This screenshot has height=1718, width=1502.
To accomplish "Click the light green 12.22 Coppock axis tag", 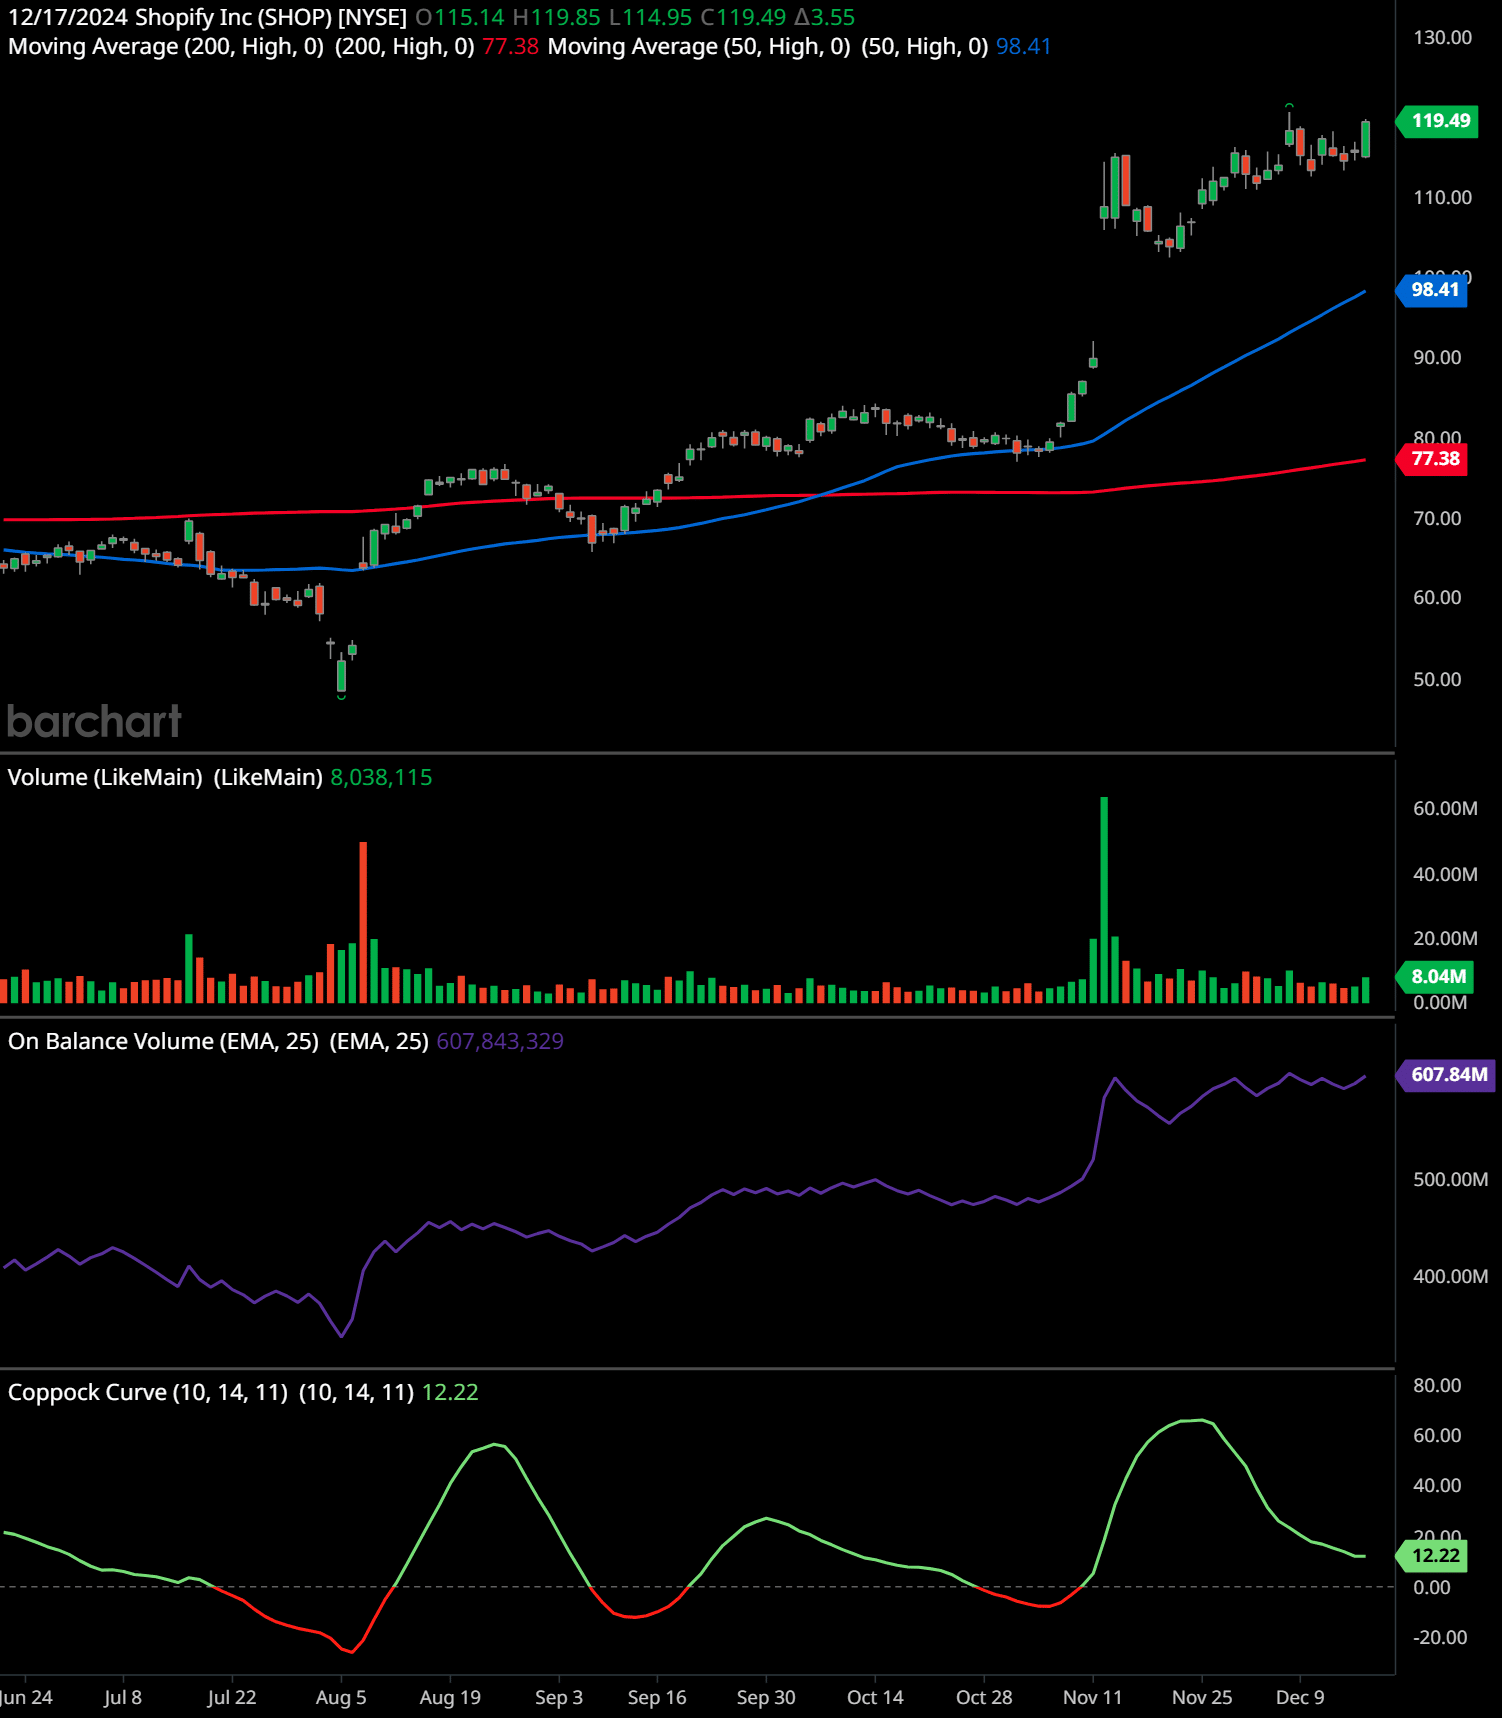I will tap(1434, 1556).
